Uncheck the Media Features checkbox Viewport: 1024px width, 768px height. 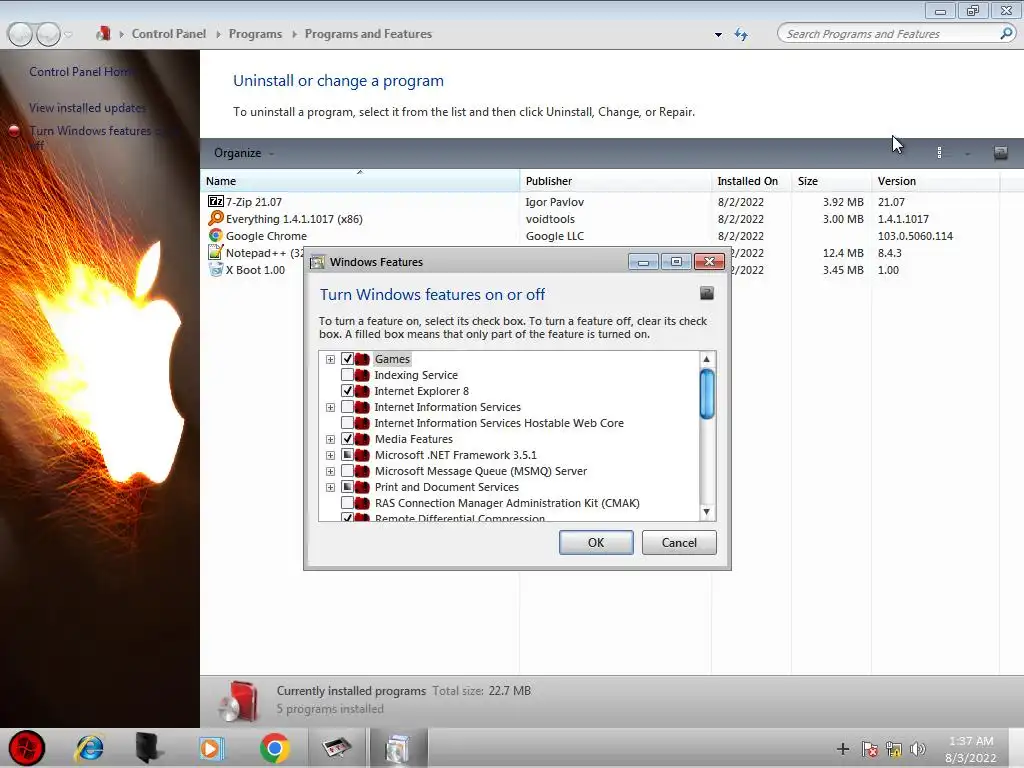(x=347, y=439)
